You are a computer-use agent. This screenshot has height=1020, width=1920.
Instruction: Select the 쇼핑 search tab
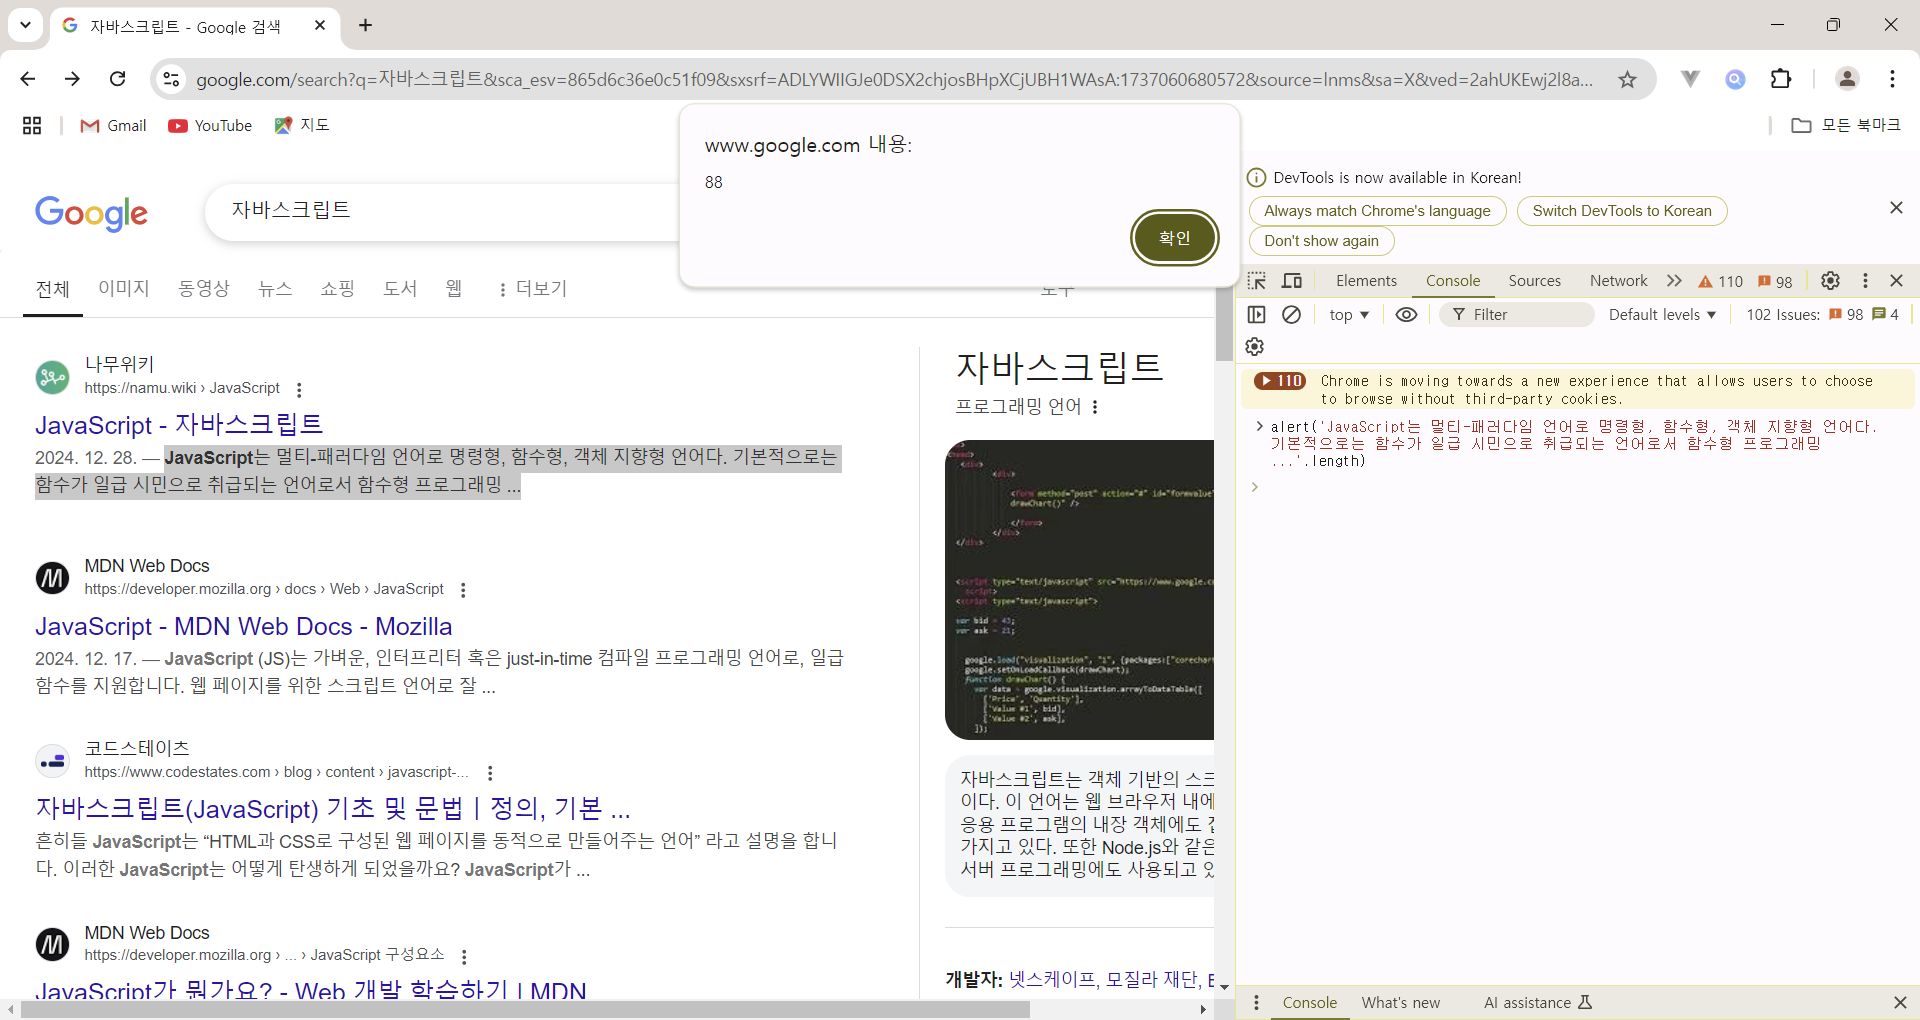pyautogui.click(x=338, y=289)
